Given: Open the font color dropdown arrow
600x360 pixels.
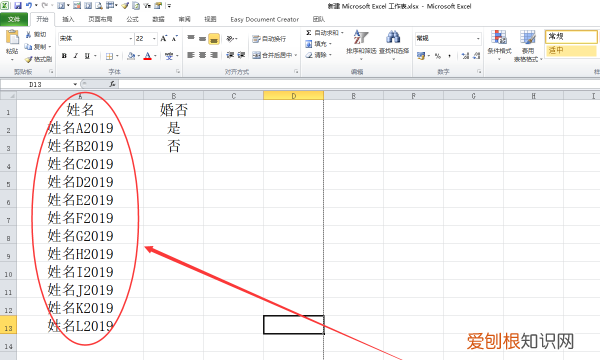Looking at the screenshot, I should [155, 56].
